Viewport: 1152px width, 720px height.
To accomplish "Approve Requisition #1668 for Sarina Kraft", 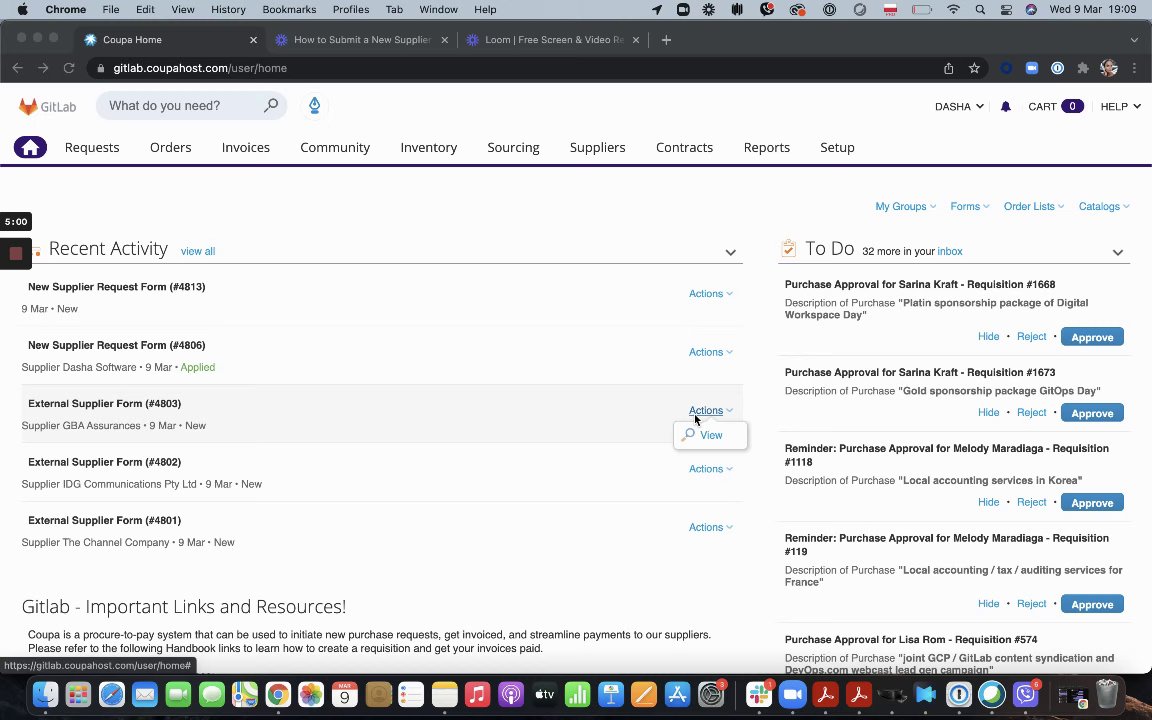I will click(1092, 337).
